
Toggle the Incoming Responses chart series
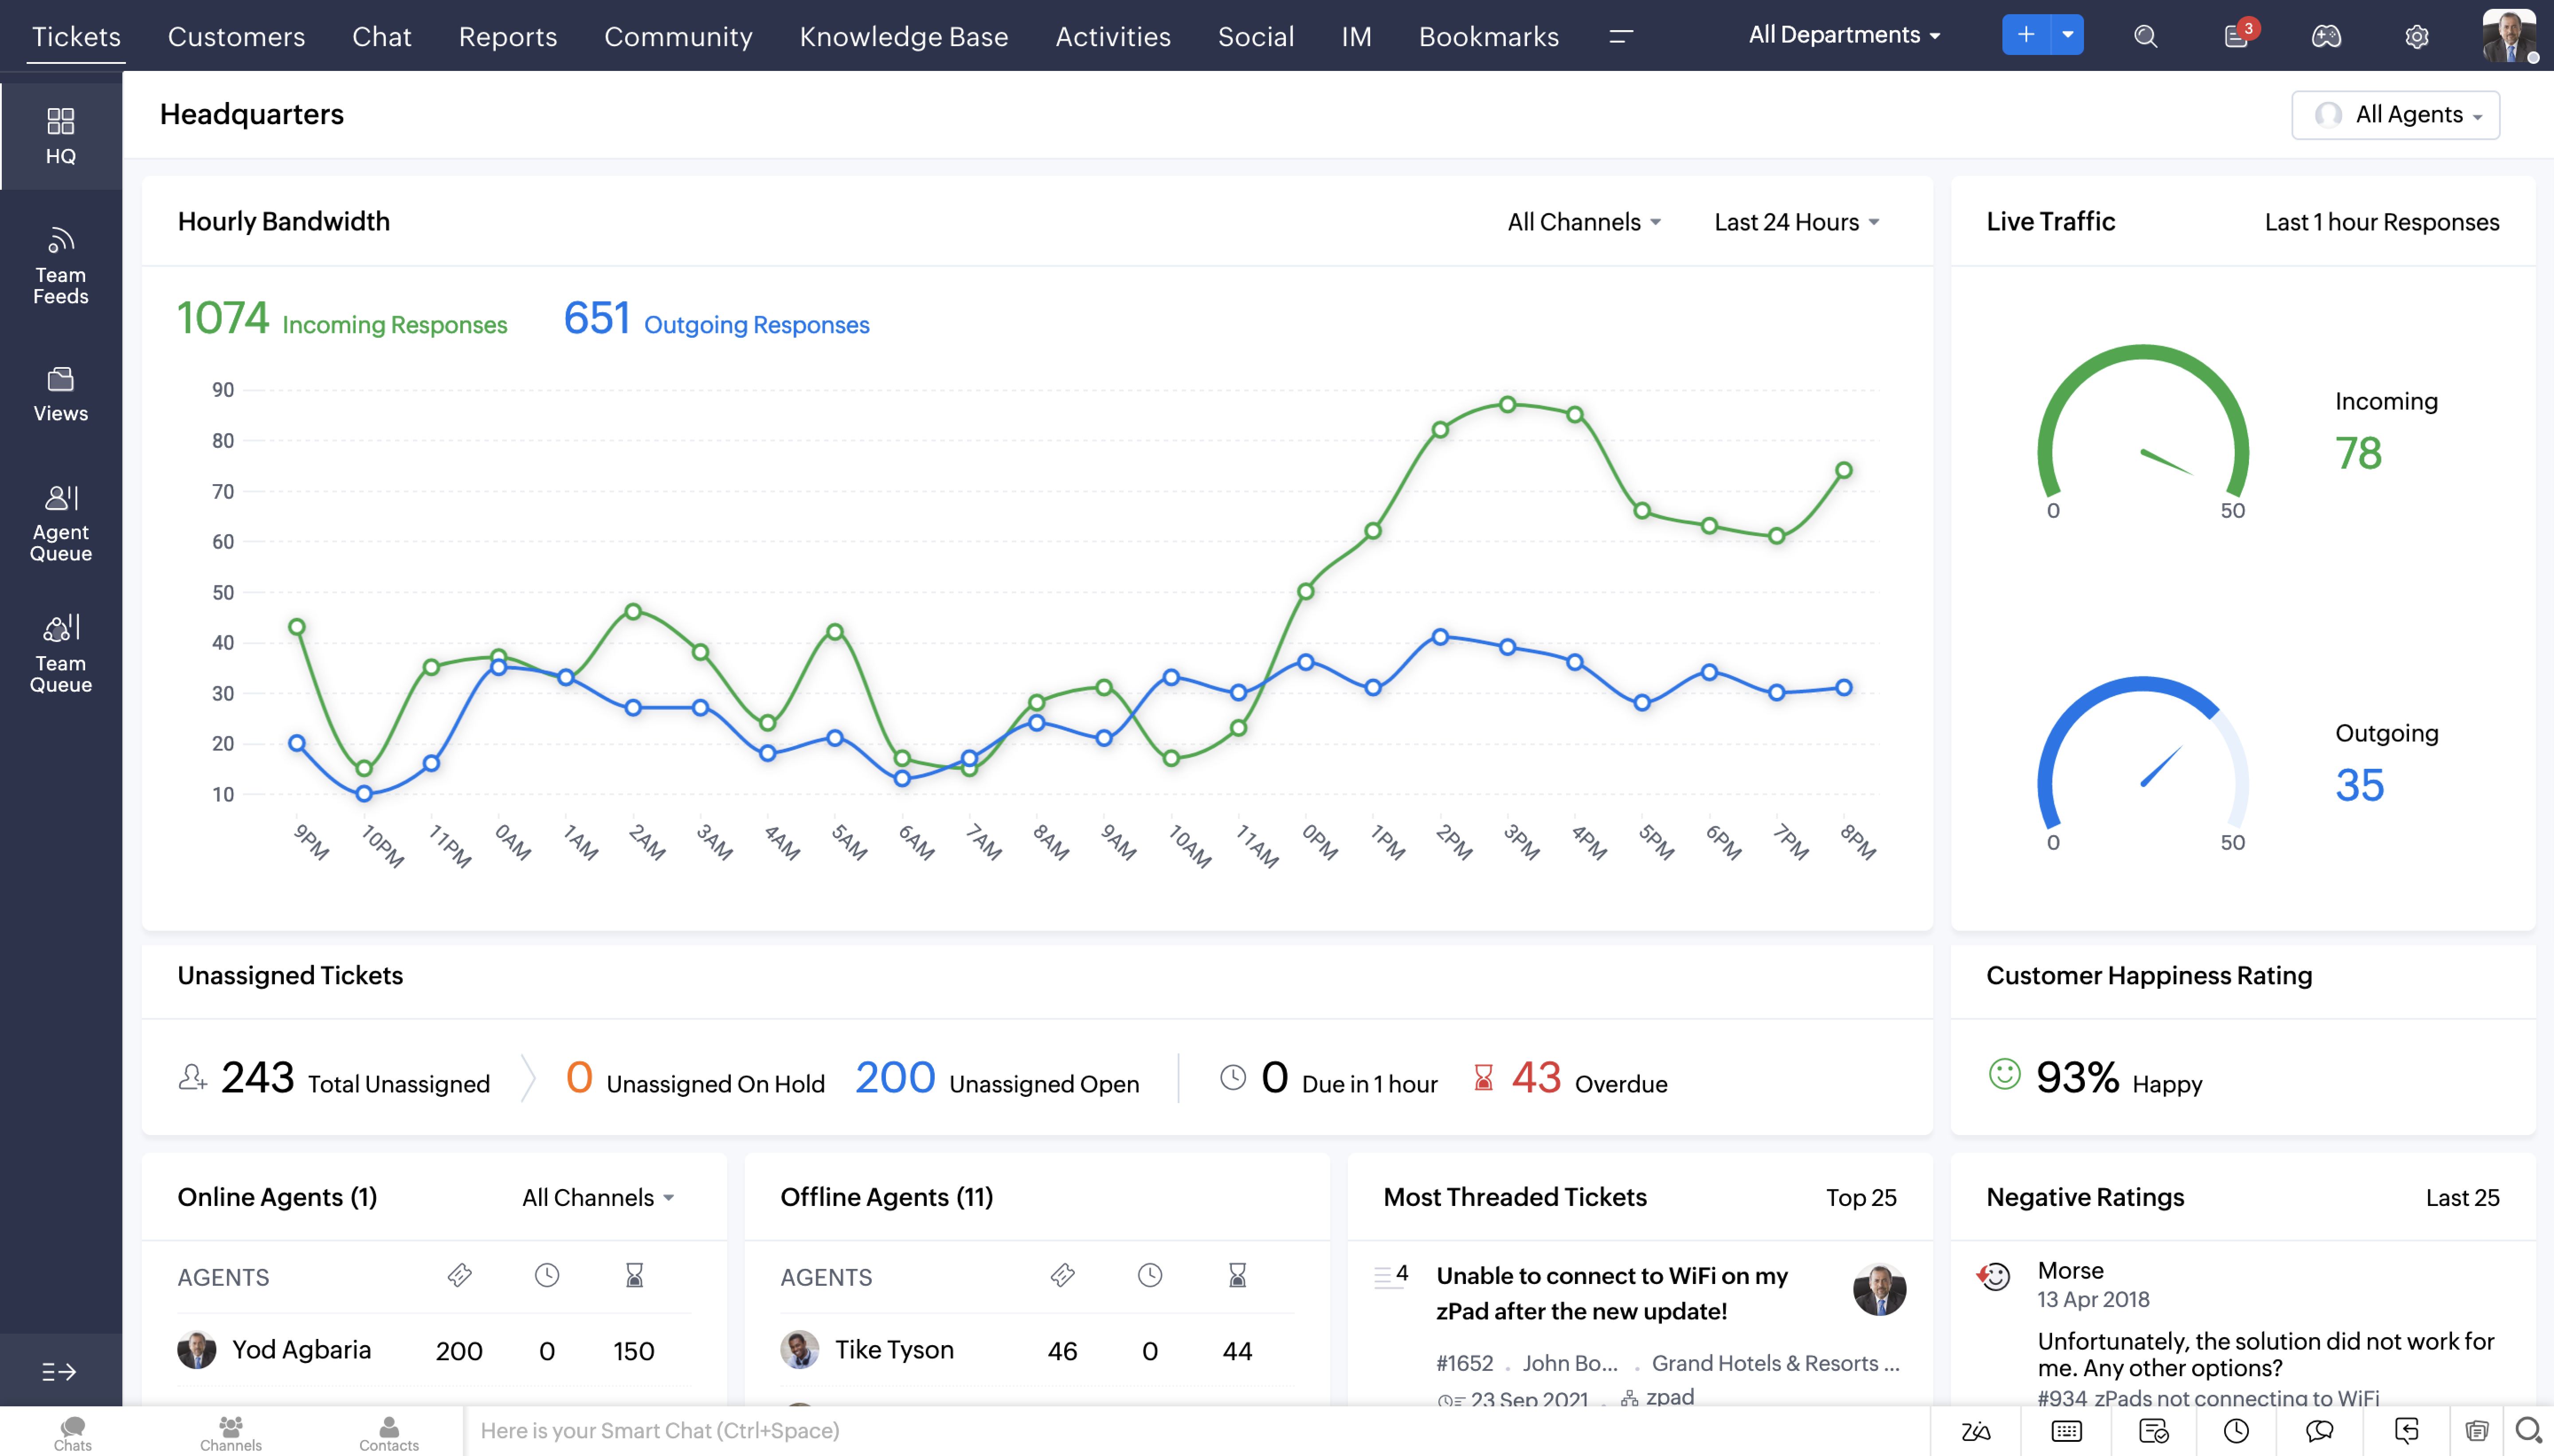pyautogui.click(x=394, y=325)
